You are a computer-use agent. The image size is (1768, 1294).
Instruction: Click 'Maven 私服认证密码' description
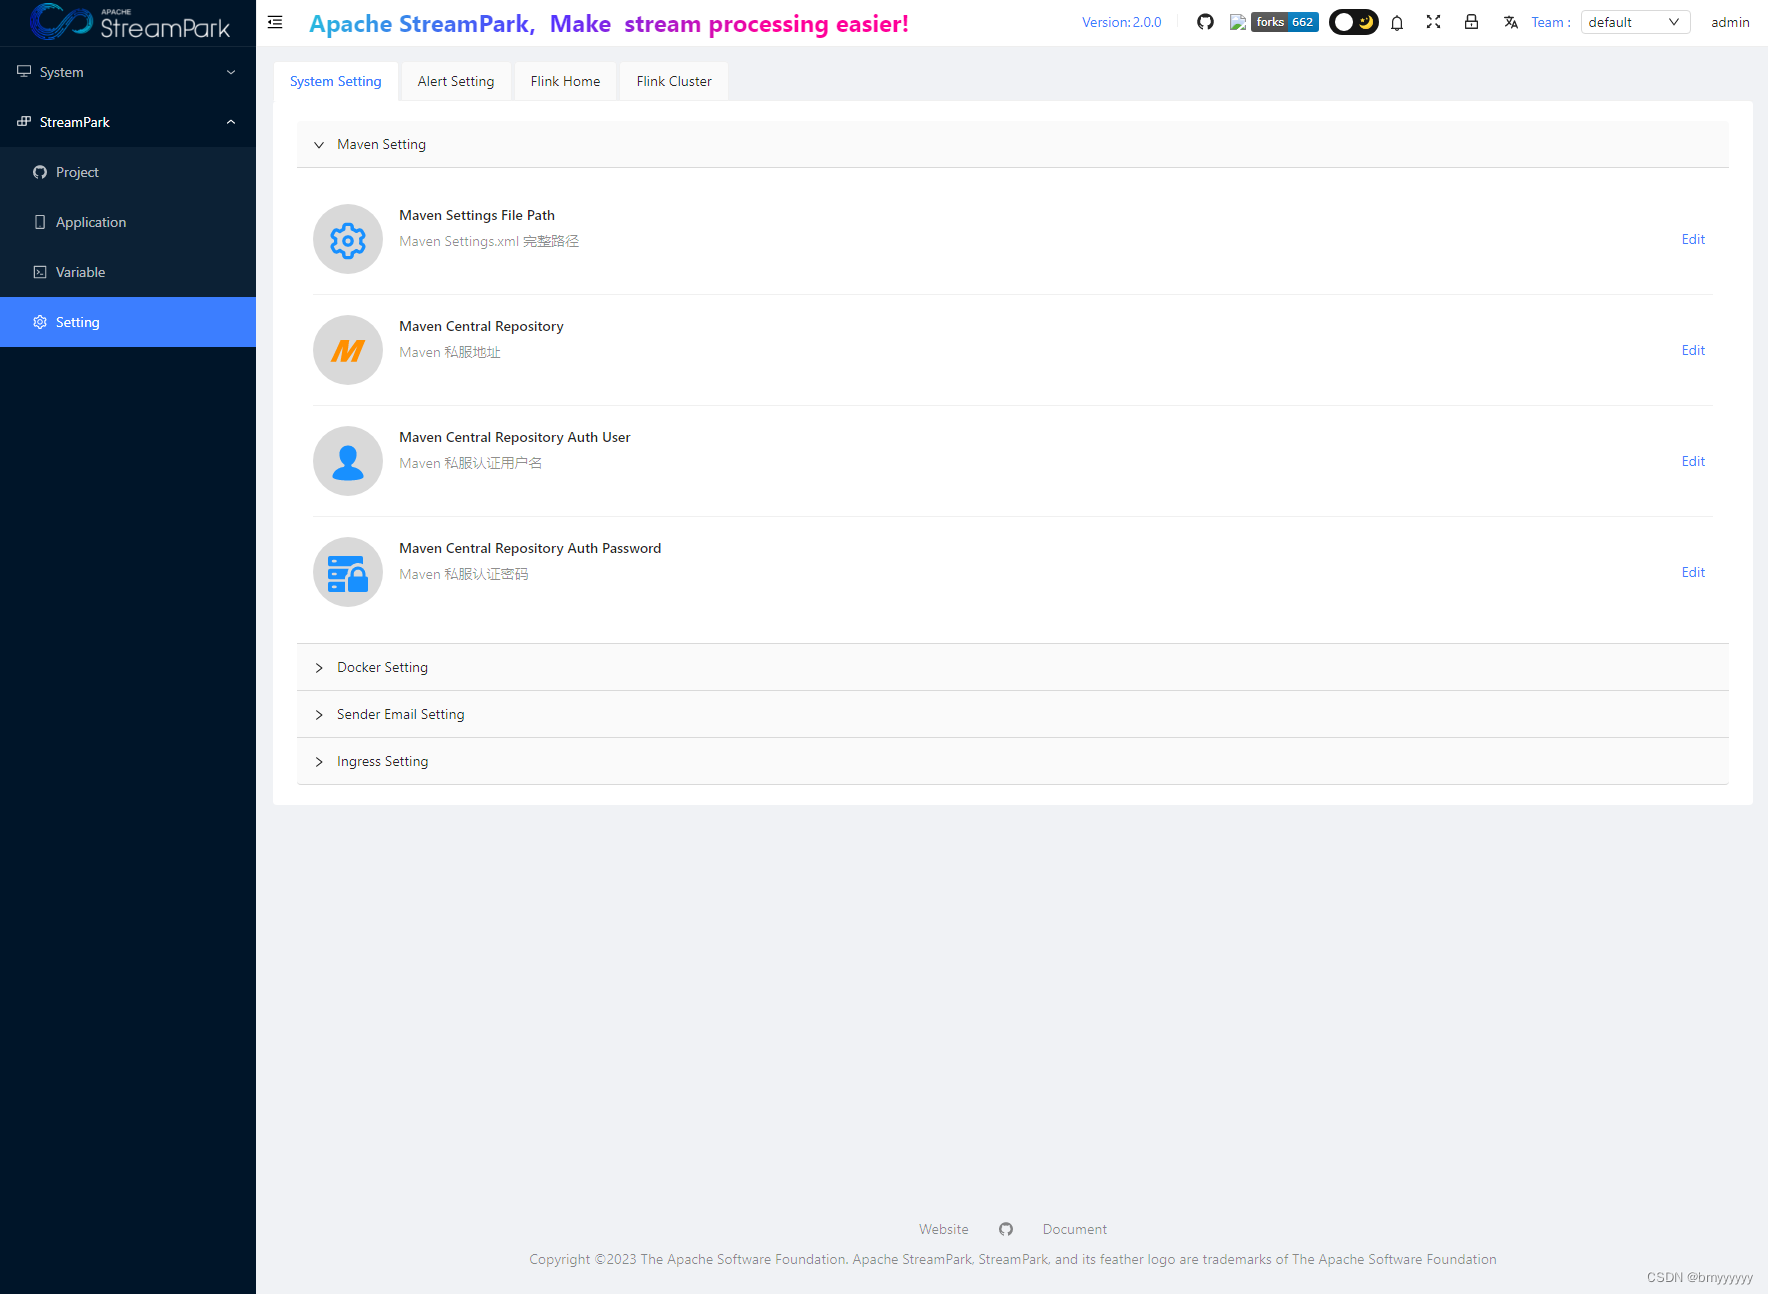pyautogui.click(x=464, y=574)
